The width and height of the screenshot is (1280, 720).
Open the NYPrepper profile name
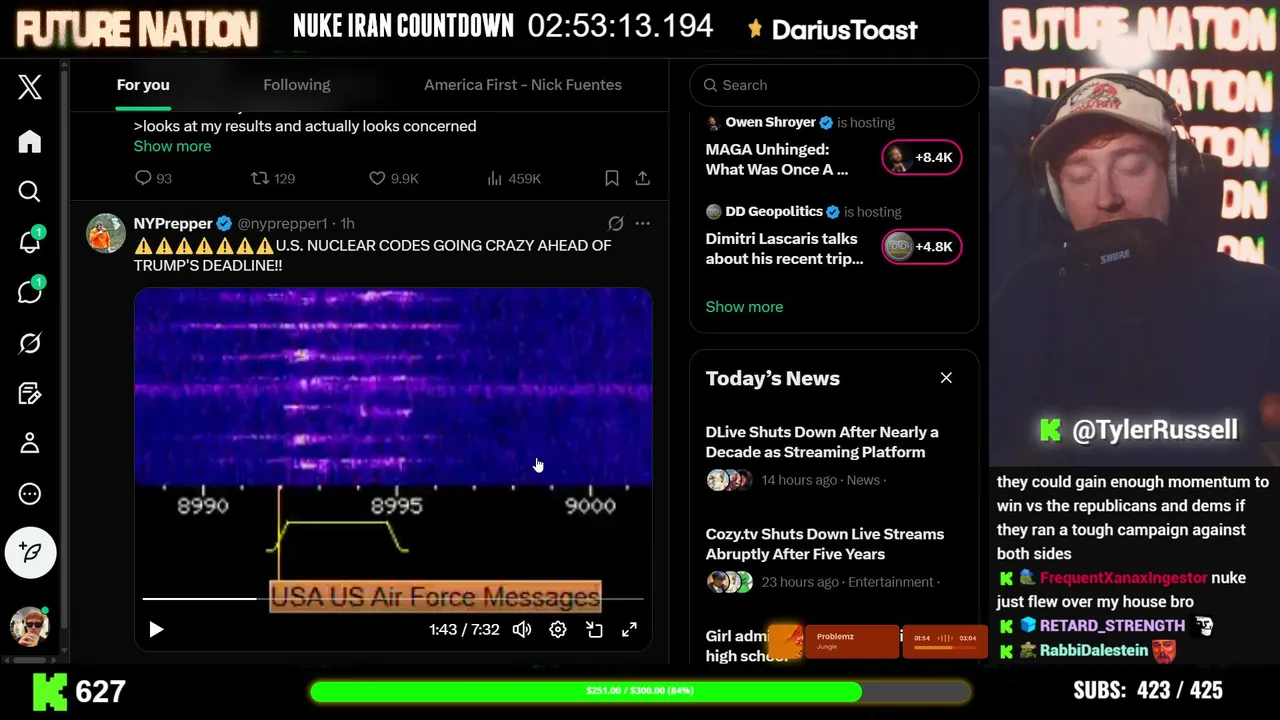(173, 223)
